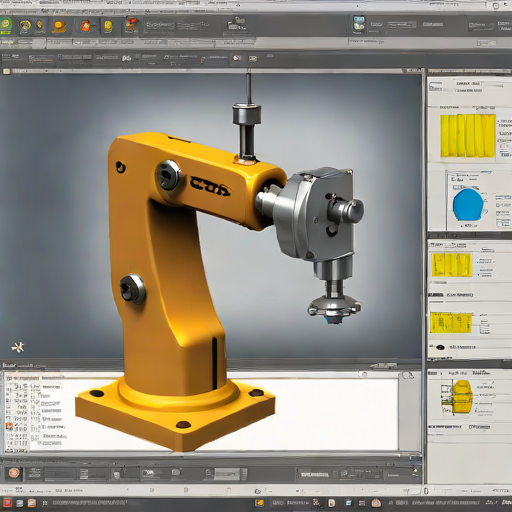This screenshot has height=512, width=512.
Task: Click the red-orange icon in bottom-left list panel
Action: (9, 426)
